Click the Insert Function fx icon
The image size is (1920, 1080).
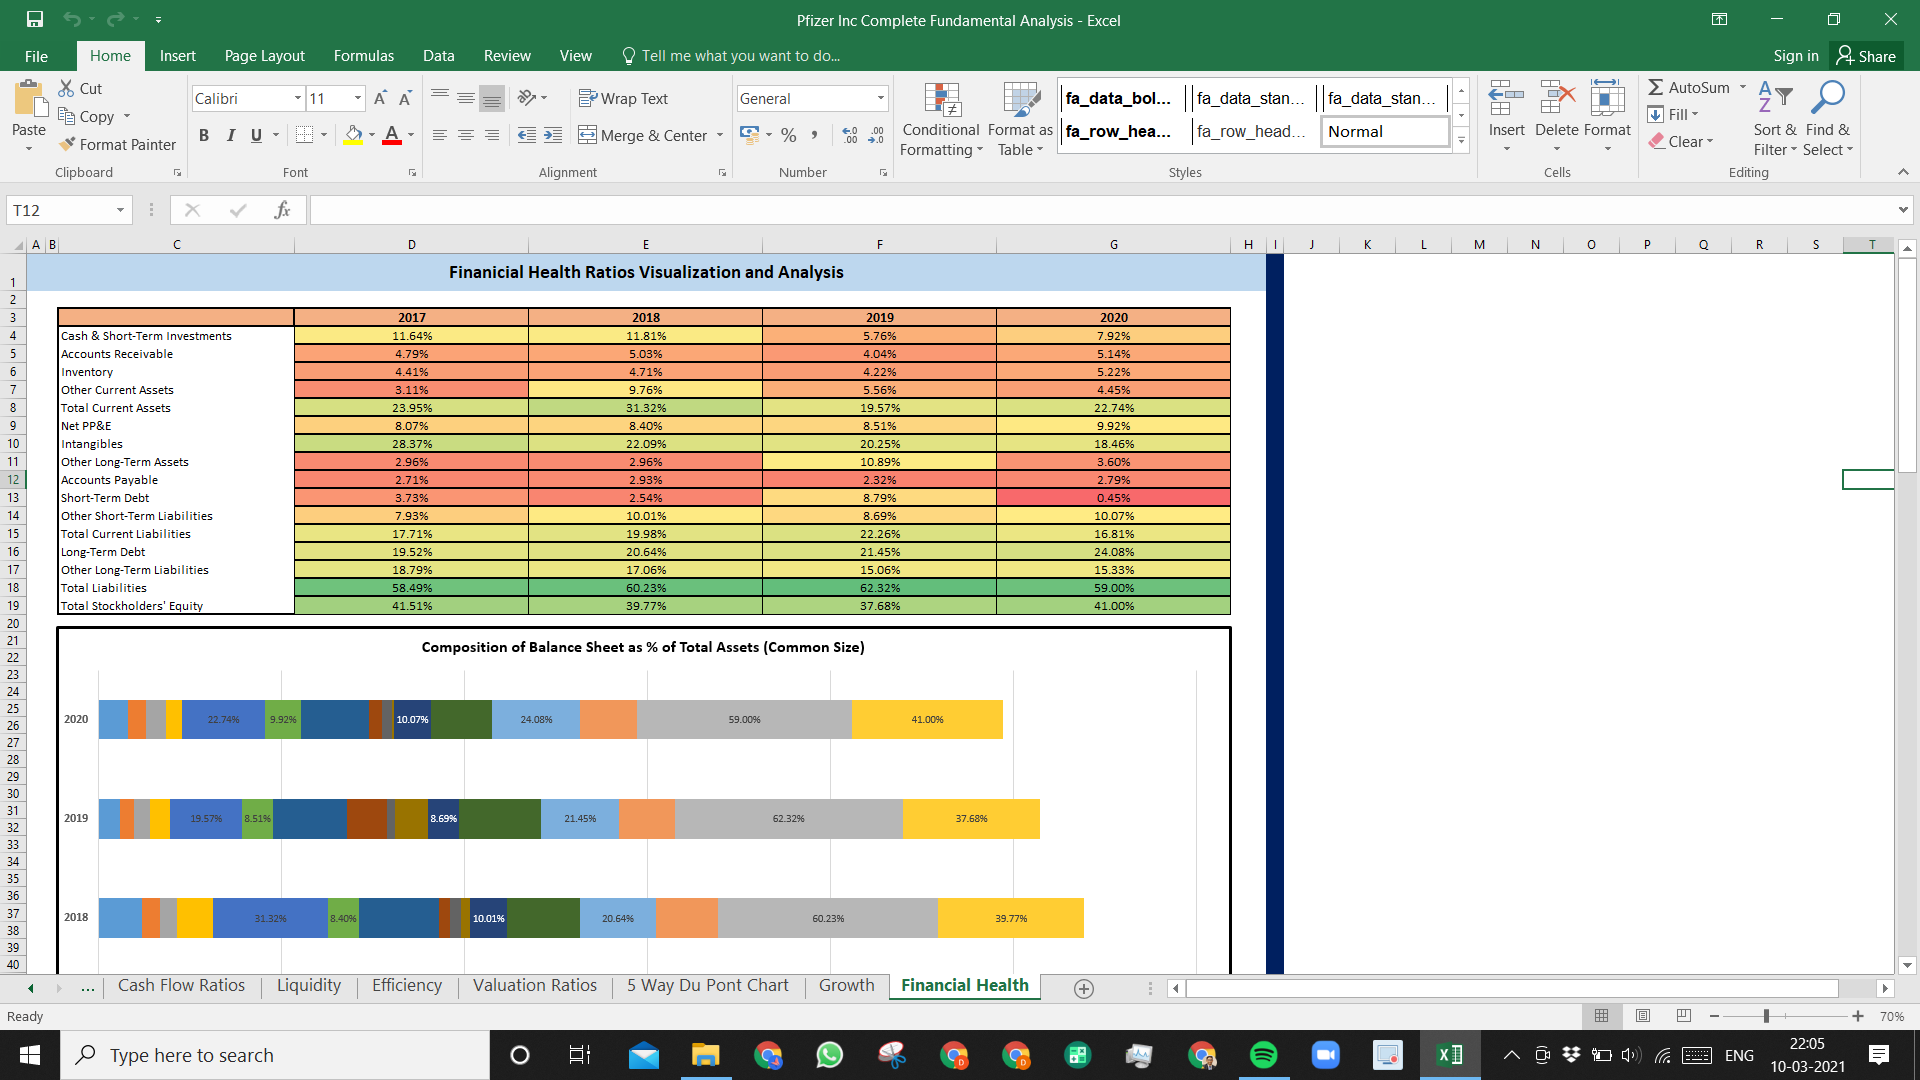[x=282, y=210]
